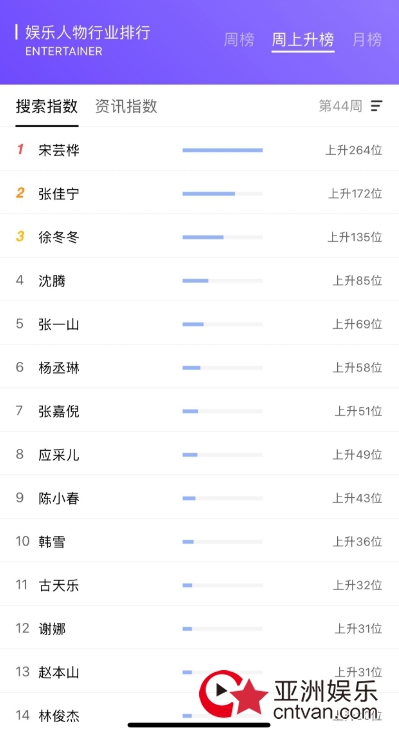Screen dimensions: 399x730
Task: Click the progress bar for 张一山
Action: pos(223,324)
